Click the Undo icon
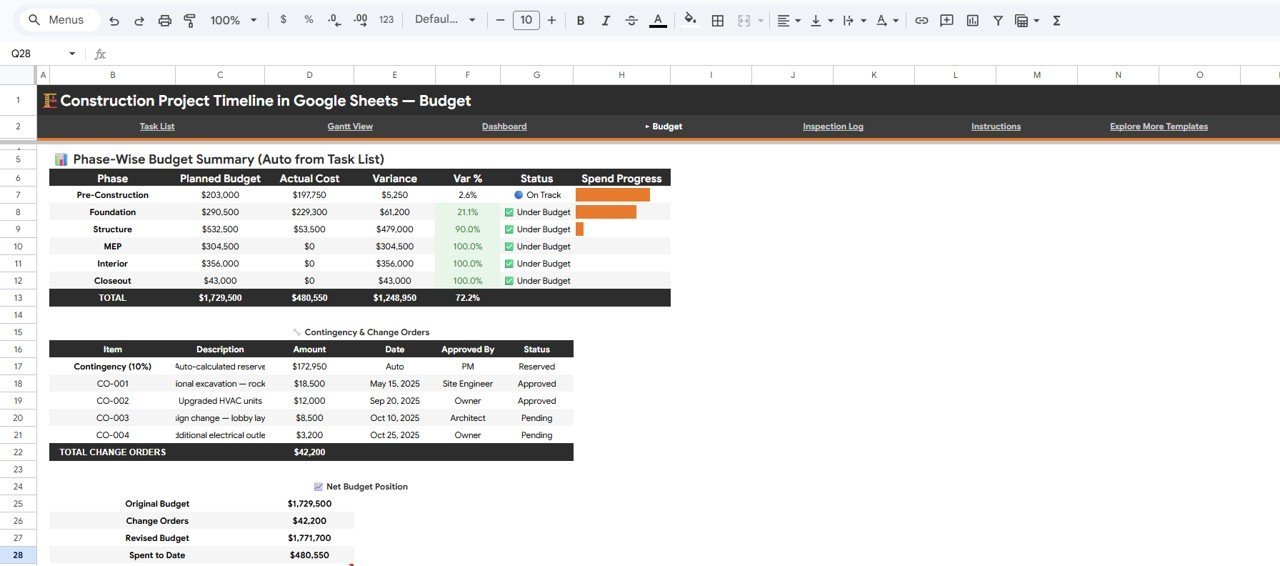Screen dimensions: 1280x566 (x=114, y=20)
